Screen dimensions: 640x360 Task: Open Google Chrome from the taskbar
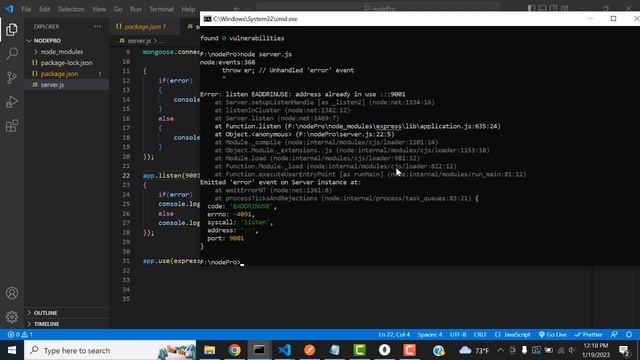pos(235,350)
